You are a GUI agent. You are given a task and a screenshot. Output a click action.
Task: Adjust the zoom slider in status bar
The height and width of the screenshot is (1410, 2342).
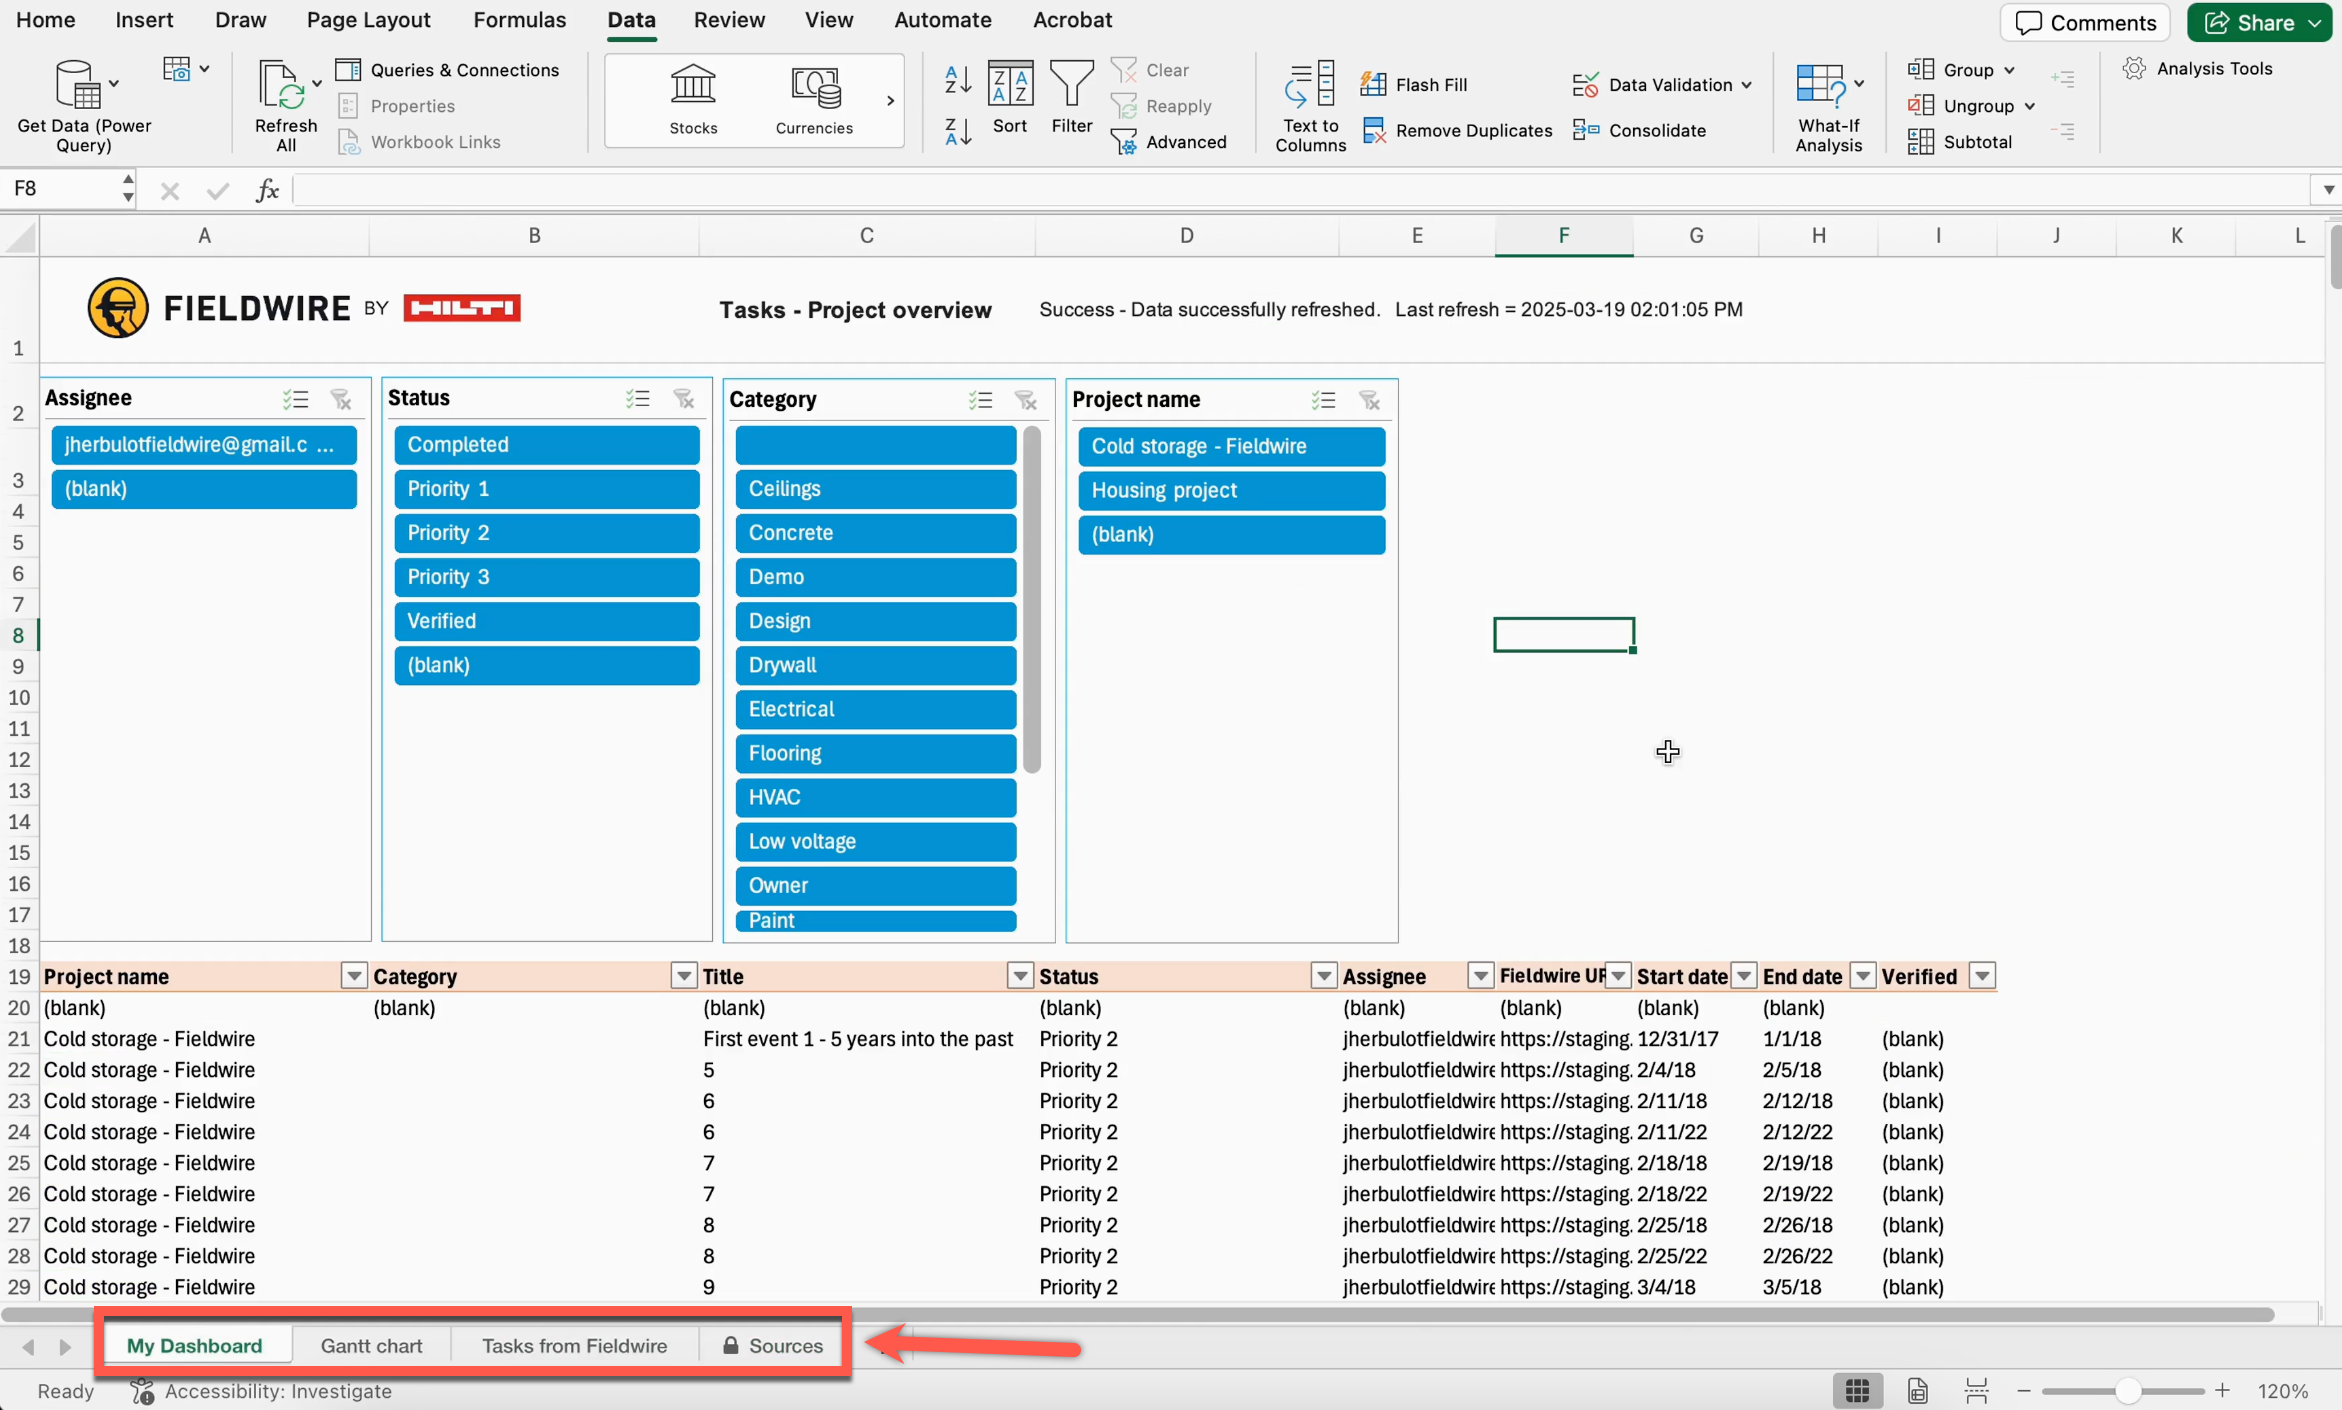coord(2126,1391)
